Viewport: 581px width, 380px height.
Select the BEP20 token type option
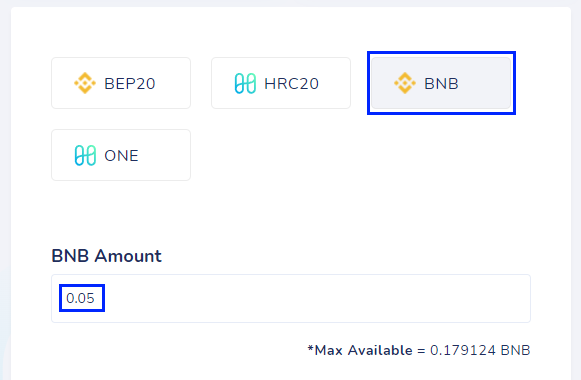pos(121,83)
